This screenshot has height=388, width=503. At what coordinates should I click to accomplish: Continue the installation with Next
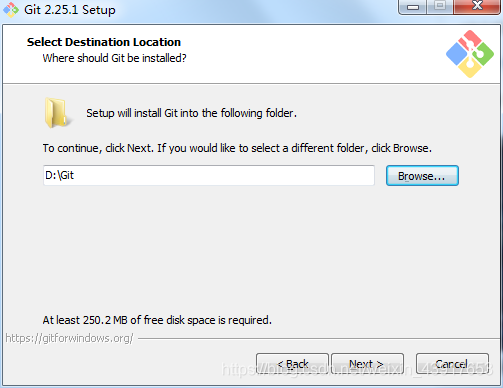click(367, 364)
